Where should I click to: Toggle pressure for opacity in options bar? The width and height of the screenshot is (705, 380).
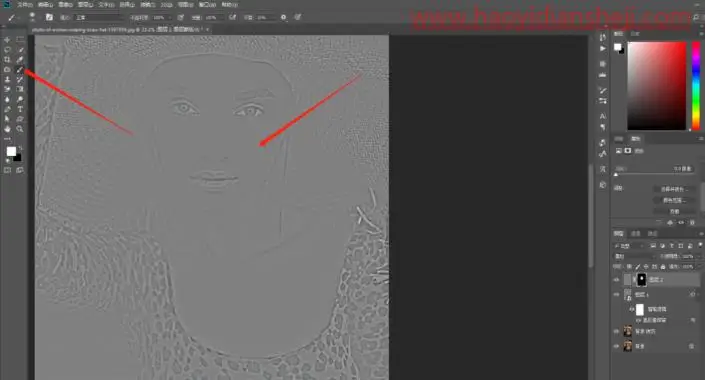pos(181,17)
